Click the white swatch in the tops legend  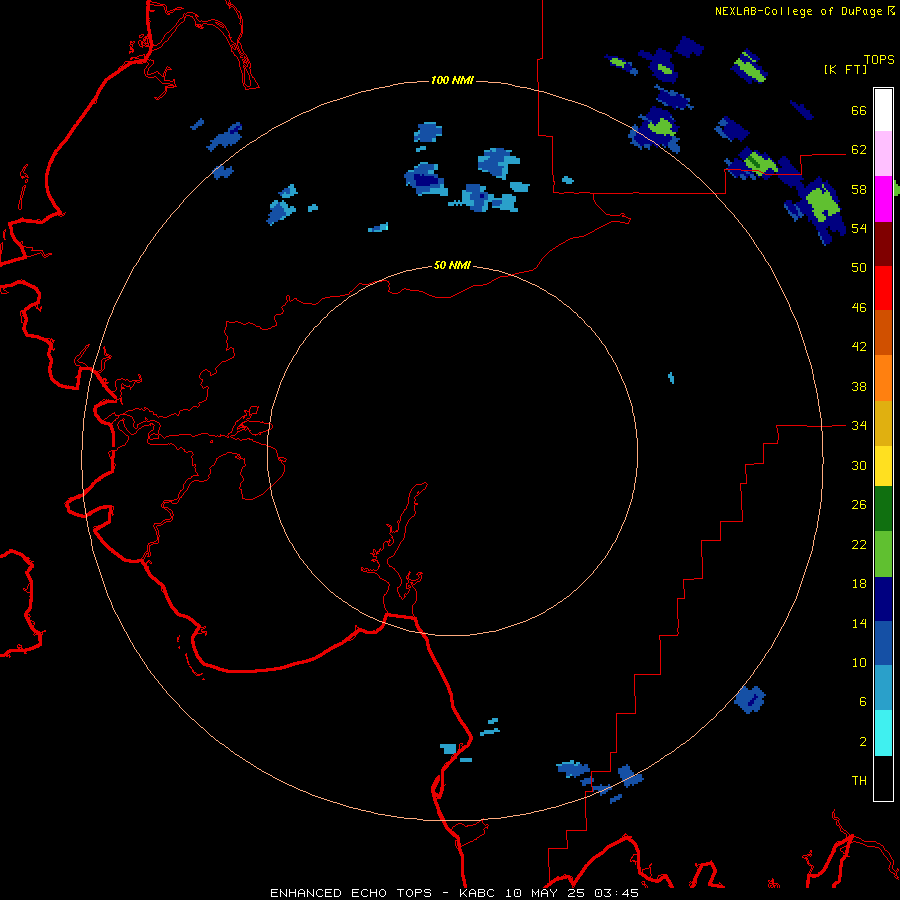click(x=883, y=110)
